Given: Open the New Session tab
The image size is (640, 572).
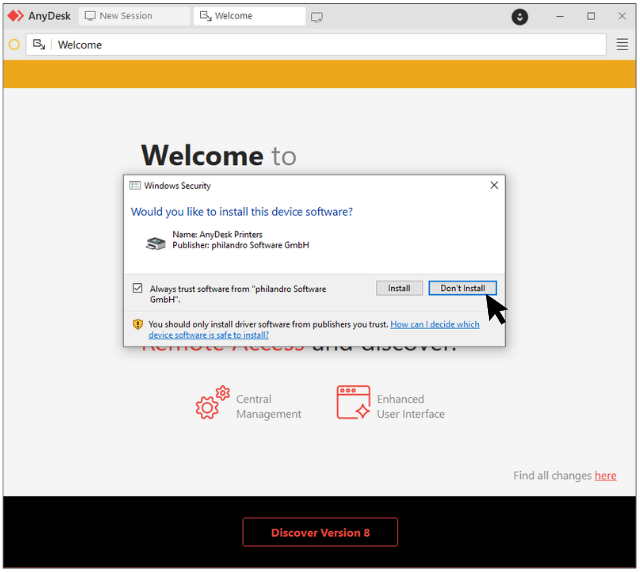Looking at the screenshot, I should [134, 16].
